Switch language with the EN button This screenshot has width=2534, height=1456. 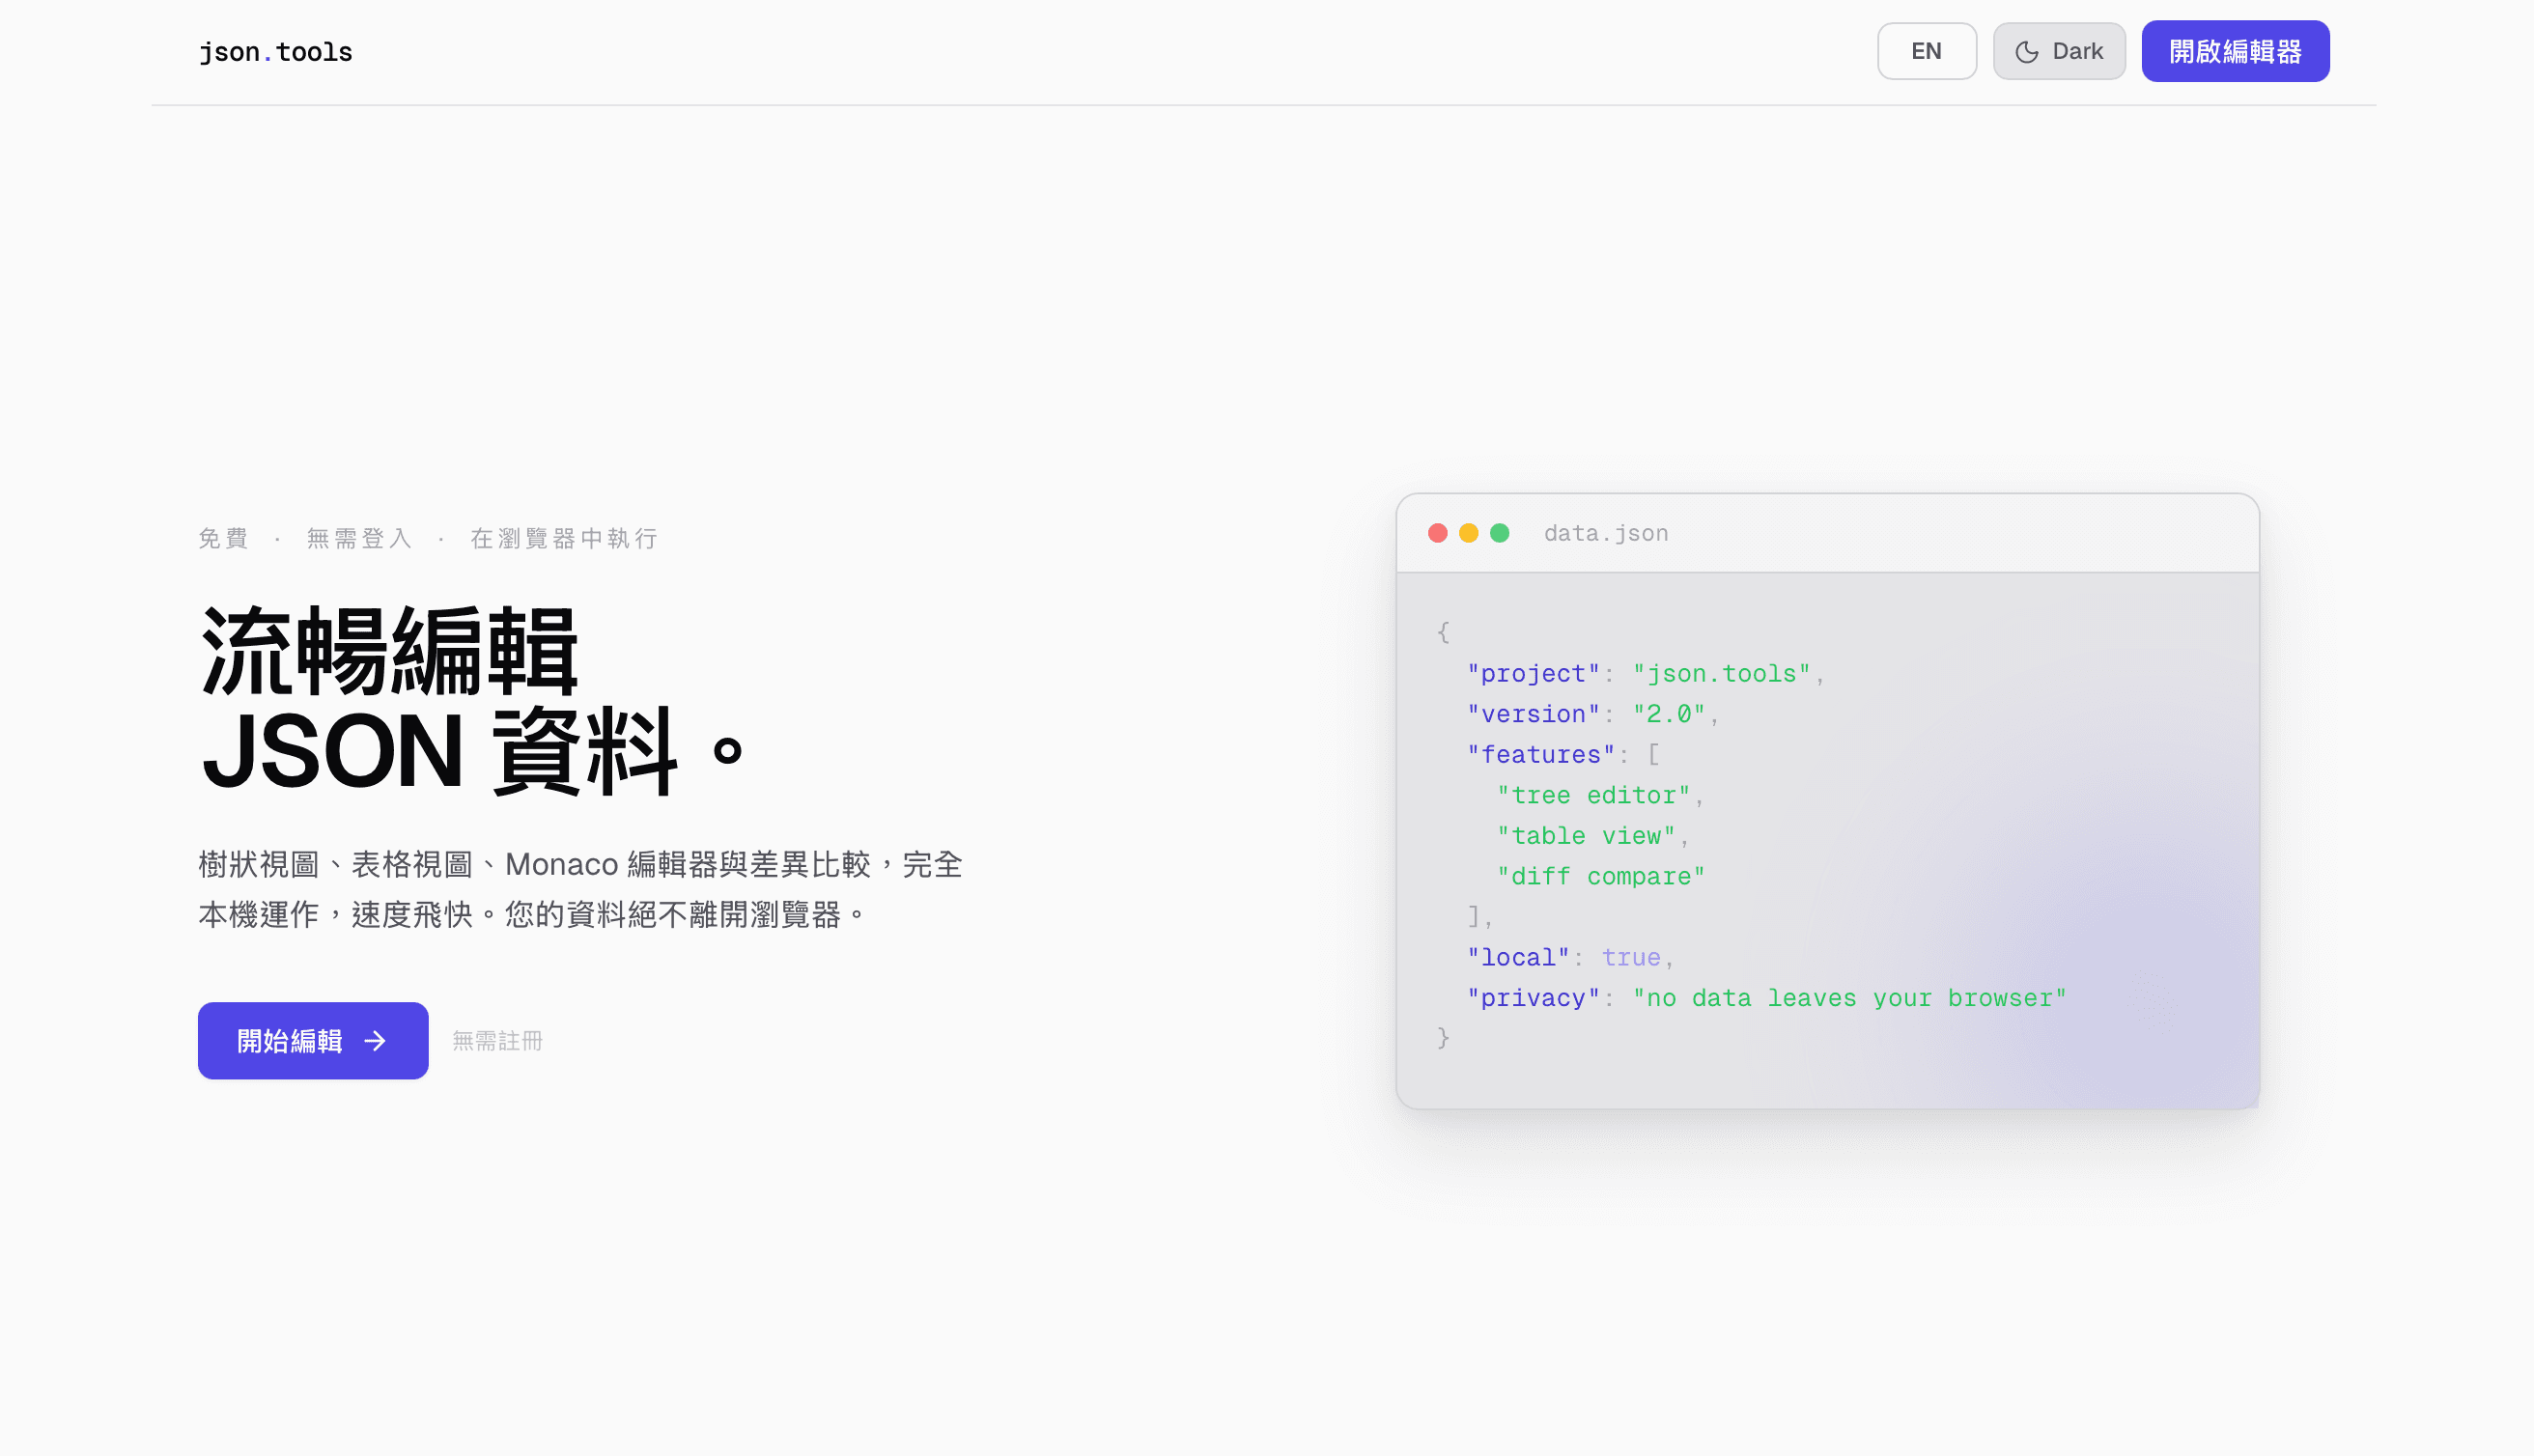(x=1926, y=51)
